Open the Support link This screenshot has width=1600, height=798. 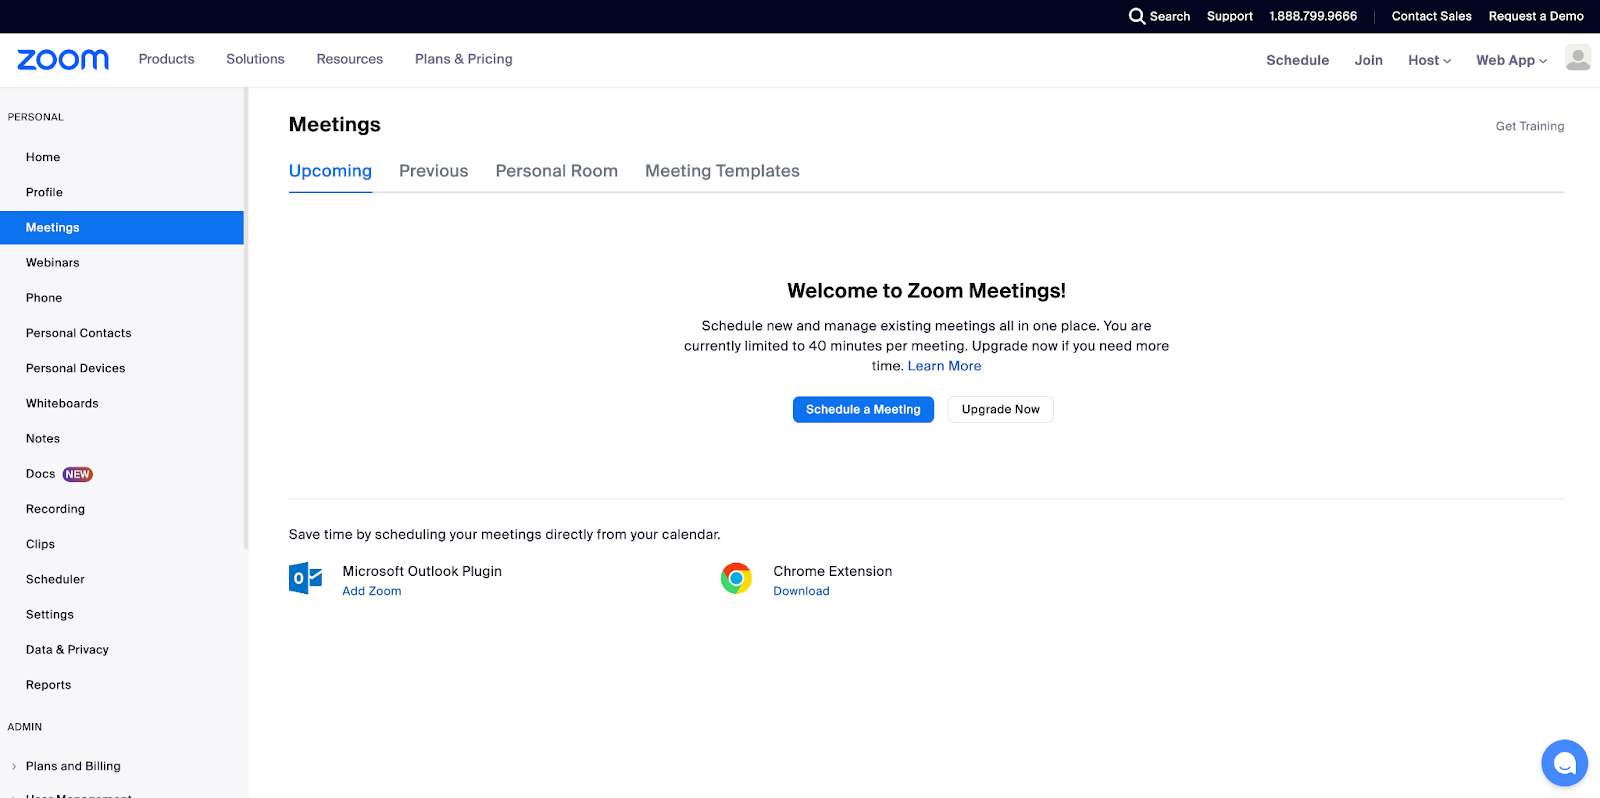click(x=1229, y=16)
